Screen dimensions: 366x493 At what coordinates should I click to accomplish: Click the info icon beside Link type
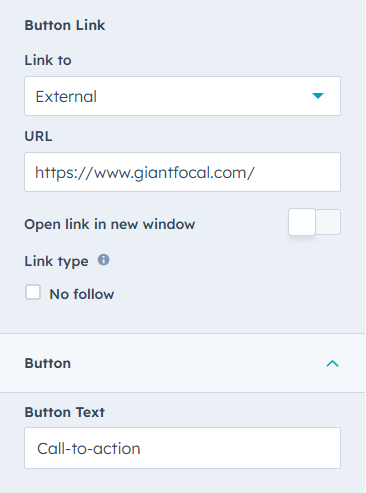point(103,260)
